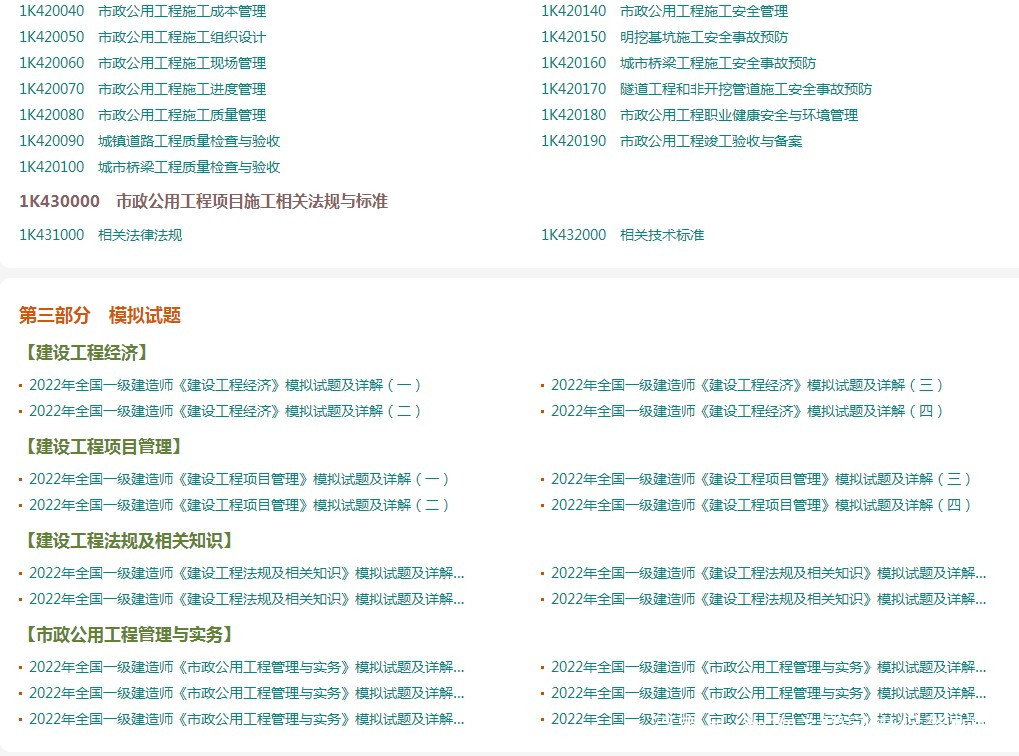This screenshot has width=1019, height=756.
Task: Go to 1K420080 市政公用工程施工质量管理
Action: click(x=142, y=115)
